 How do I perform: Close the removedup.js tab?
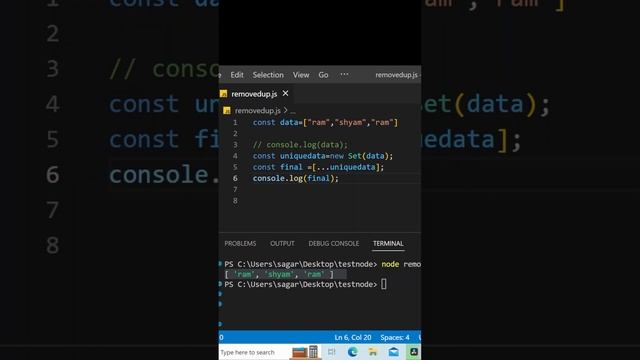click(285, 93)
